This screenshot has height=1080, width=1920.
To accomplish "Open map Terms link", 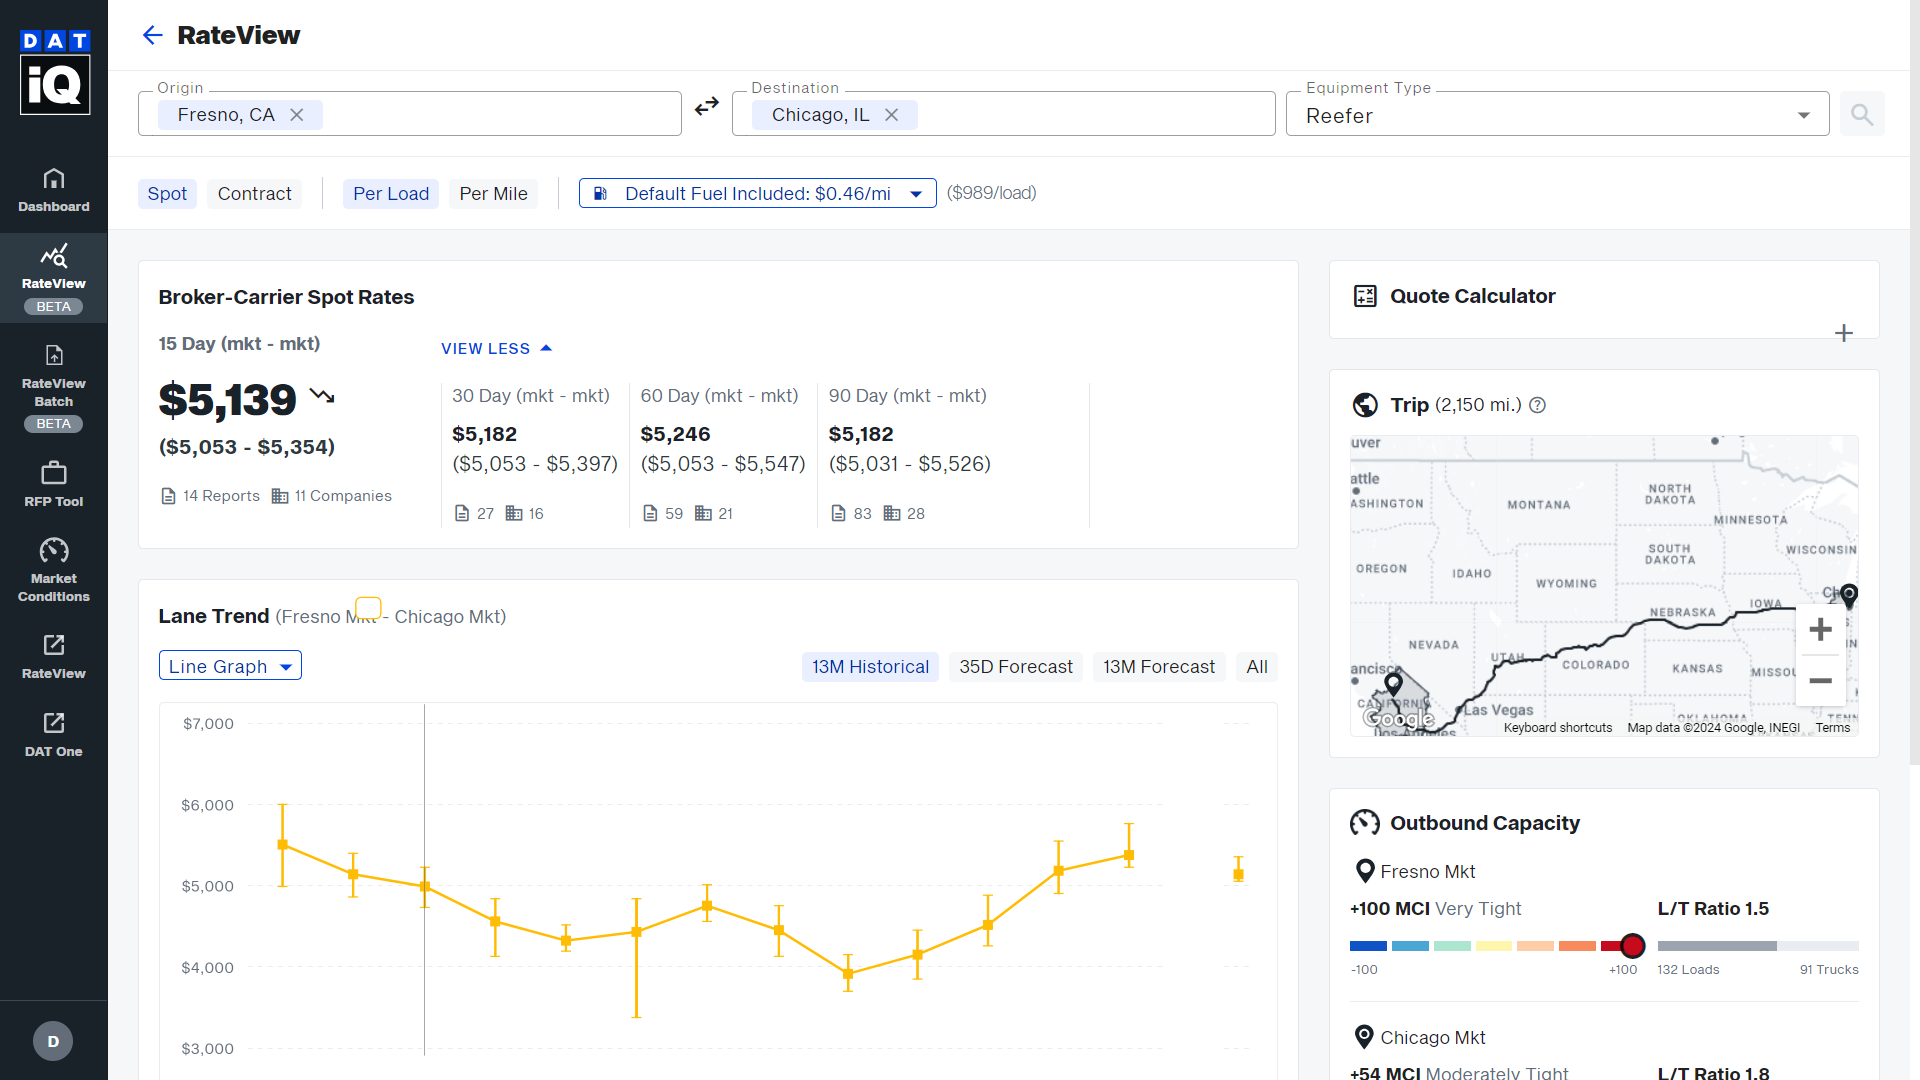I will click(1833, 728).
